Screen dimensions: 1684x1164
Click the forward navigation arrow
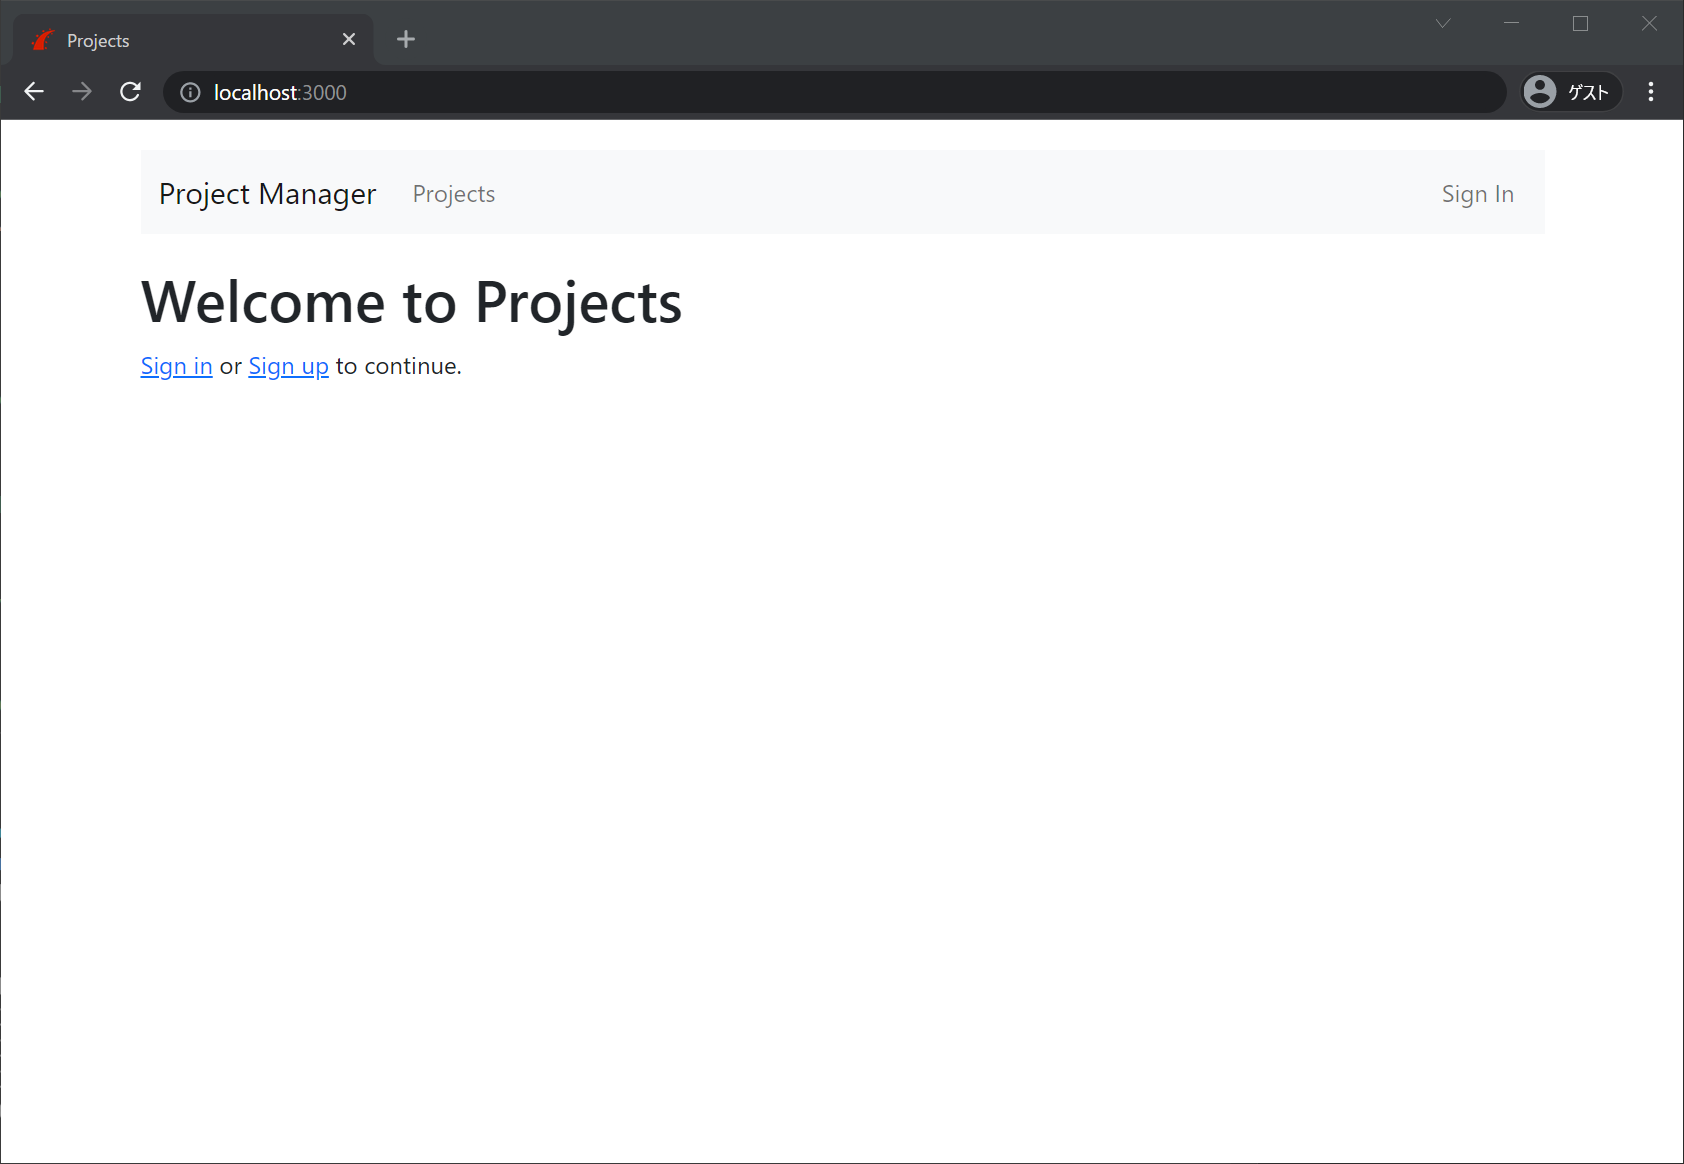82,92
